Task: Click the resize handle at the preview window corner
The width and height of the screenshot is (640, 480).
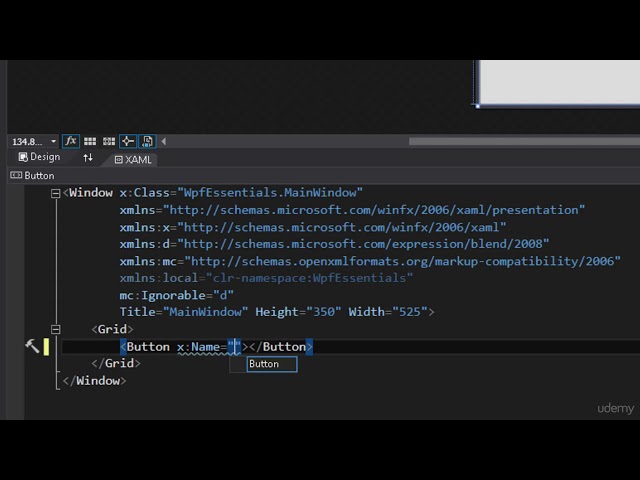Action: (x=478, y=106)
